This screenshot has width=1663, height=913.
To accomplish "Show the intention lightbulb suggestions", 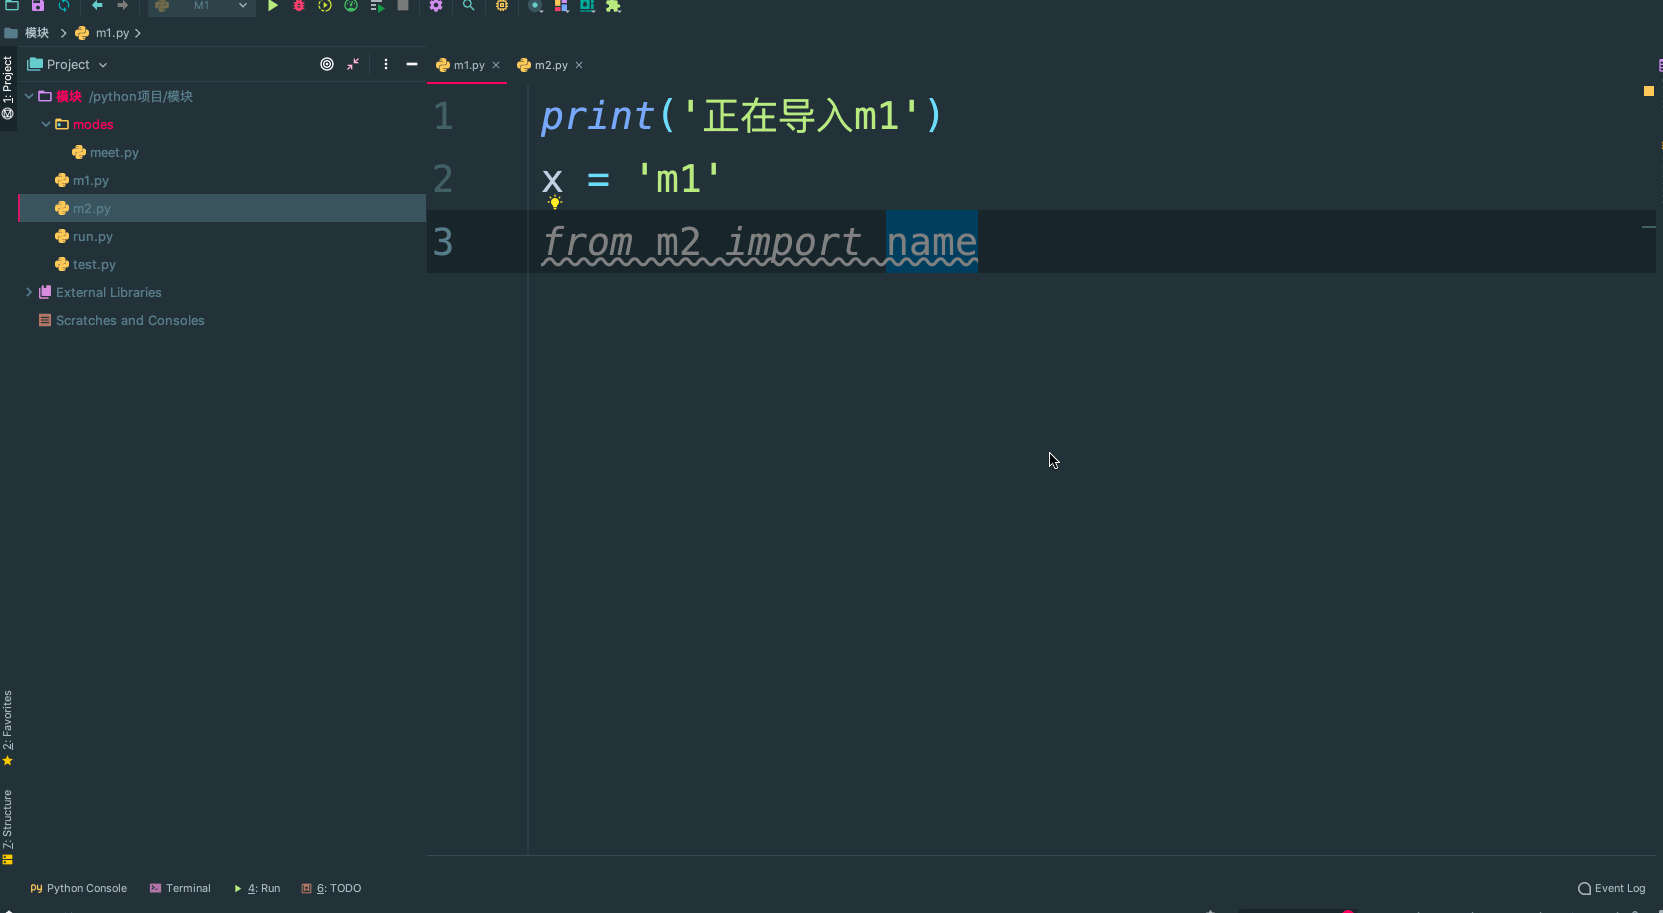I will tap(555, 202).
